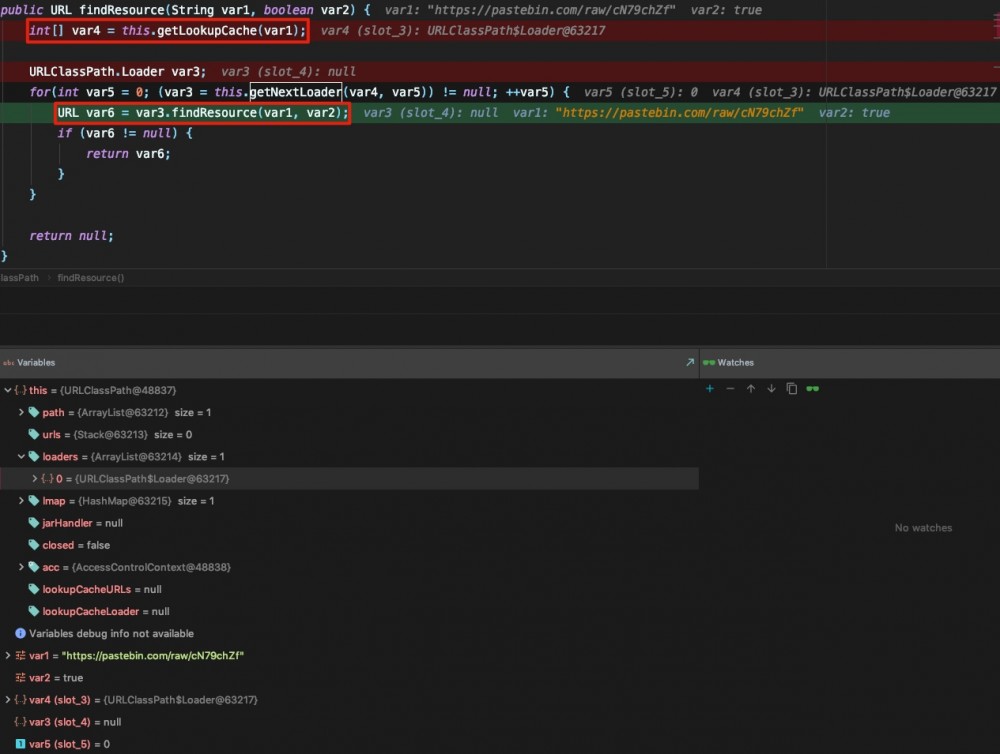
Task: Click the abc icon beside the Variables label
Action: (x=9, y=362)
